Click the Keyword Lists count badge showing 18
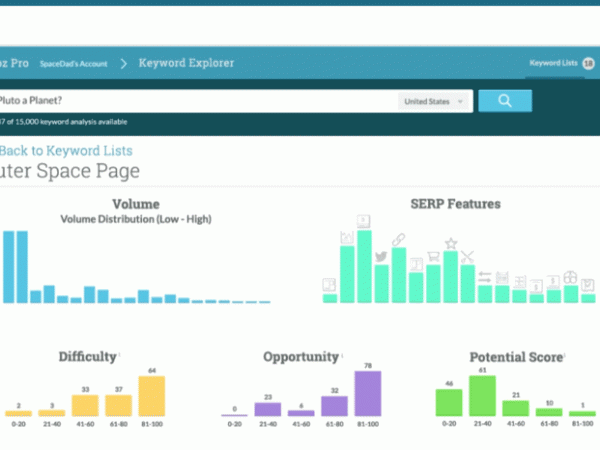Image resolution: width=600 pixels, height=450 pixels. point(588,63)
